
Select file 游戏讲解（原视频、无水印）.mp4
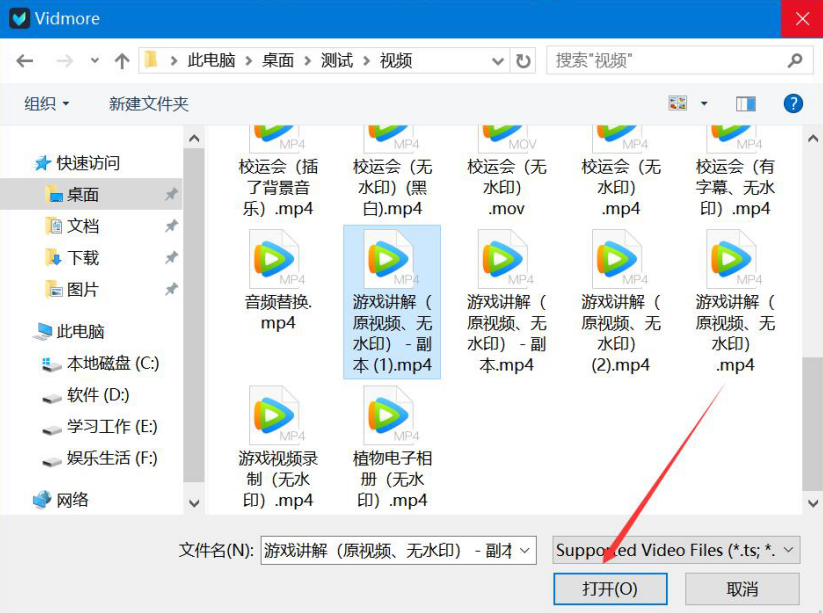735,302
